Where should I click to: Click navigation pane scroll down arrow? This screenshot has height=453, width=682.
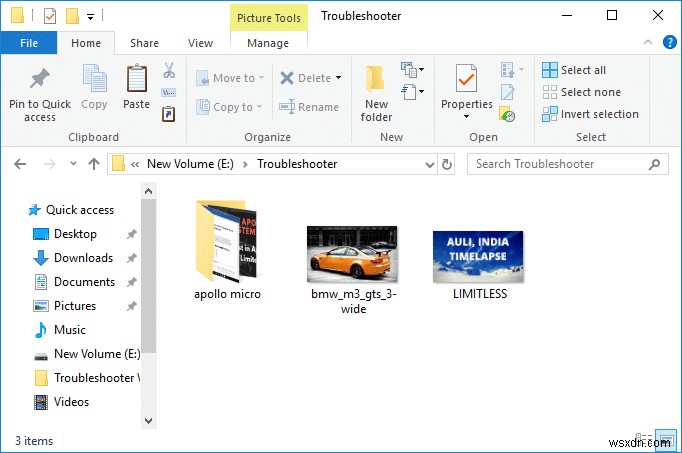click(x=148, y=421)
